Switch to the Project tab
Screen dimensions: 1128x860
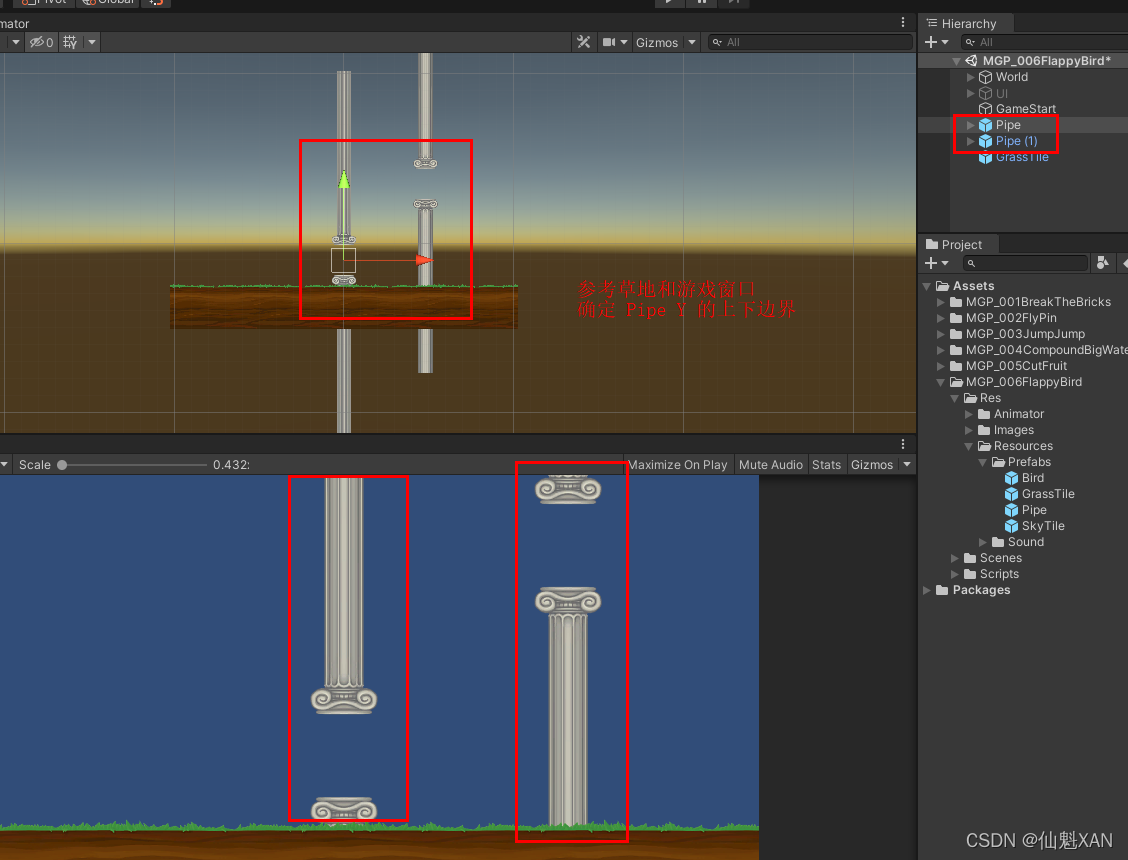pyautogui.click(x=954, y=245)
